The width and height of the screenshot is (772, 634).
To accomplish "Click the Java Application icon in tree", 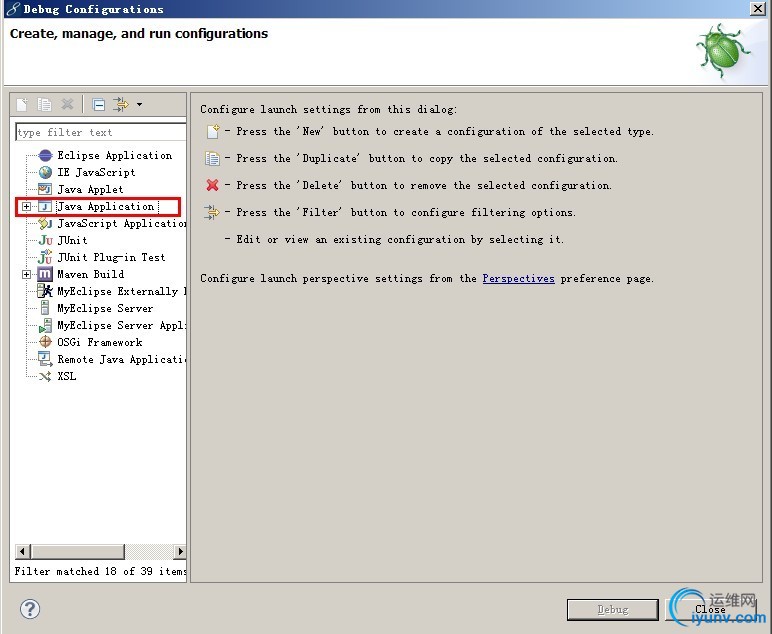I will coord(45,206).
